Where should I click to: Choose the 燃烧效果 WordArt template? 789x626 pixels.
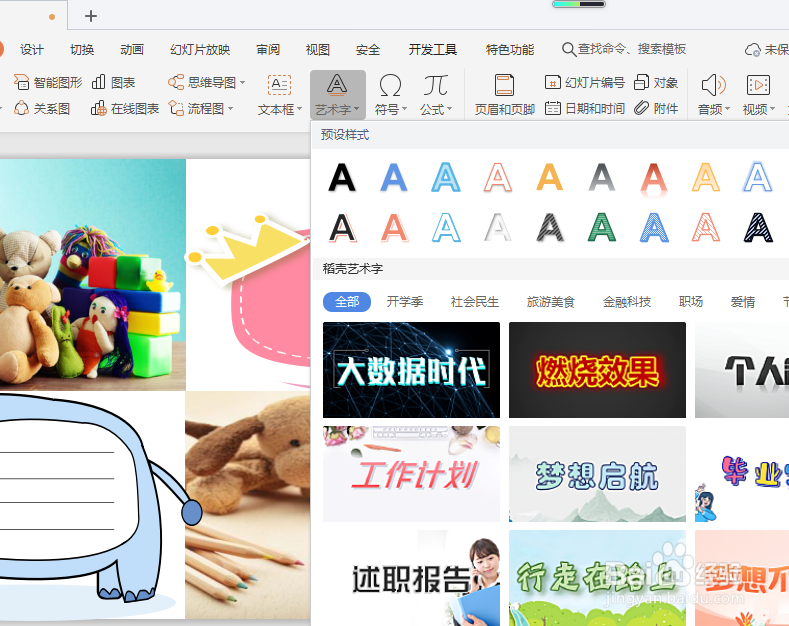pyautogui.click(x=597, y=370)
